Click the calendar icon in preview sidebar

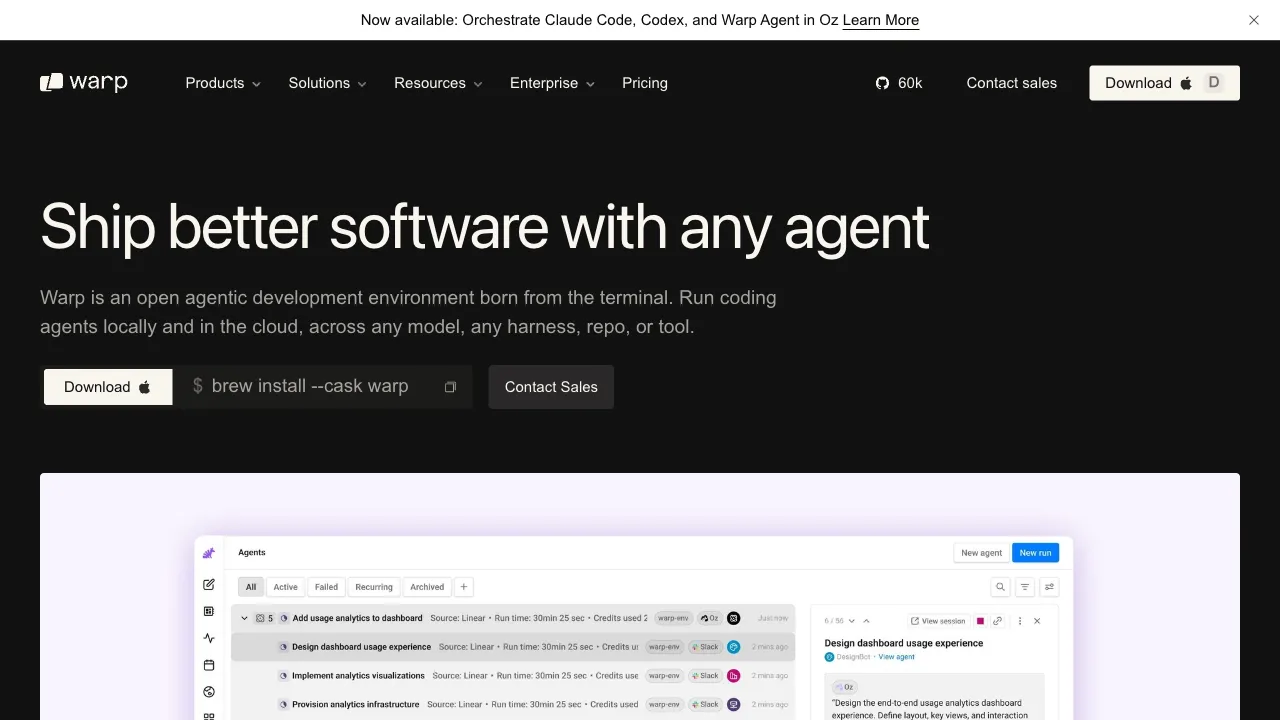coord(209,665)
